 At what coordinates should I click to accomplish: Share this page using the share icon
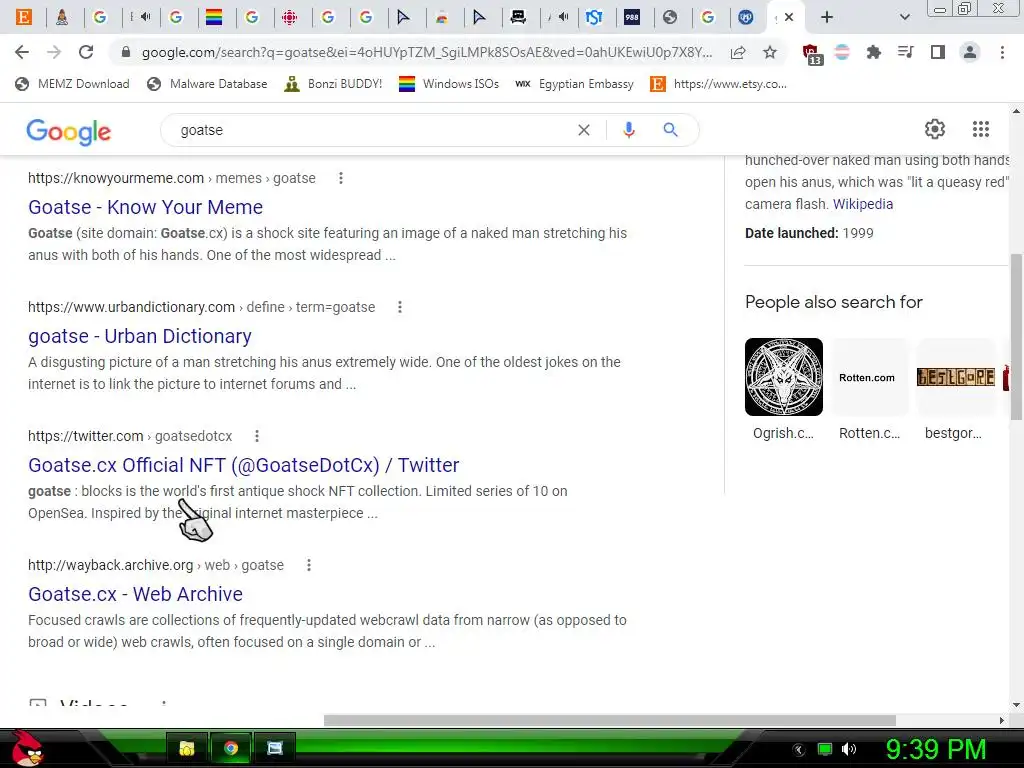pyautogui.click(x=738, y=52)
